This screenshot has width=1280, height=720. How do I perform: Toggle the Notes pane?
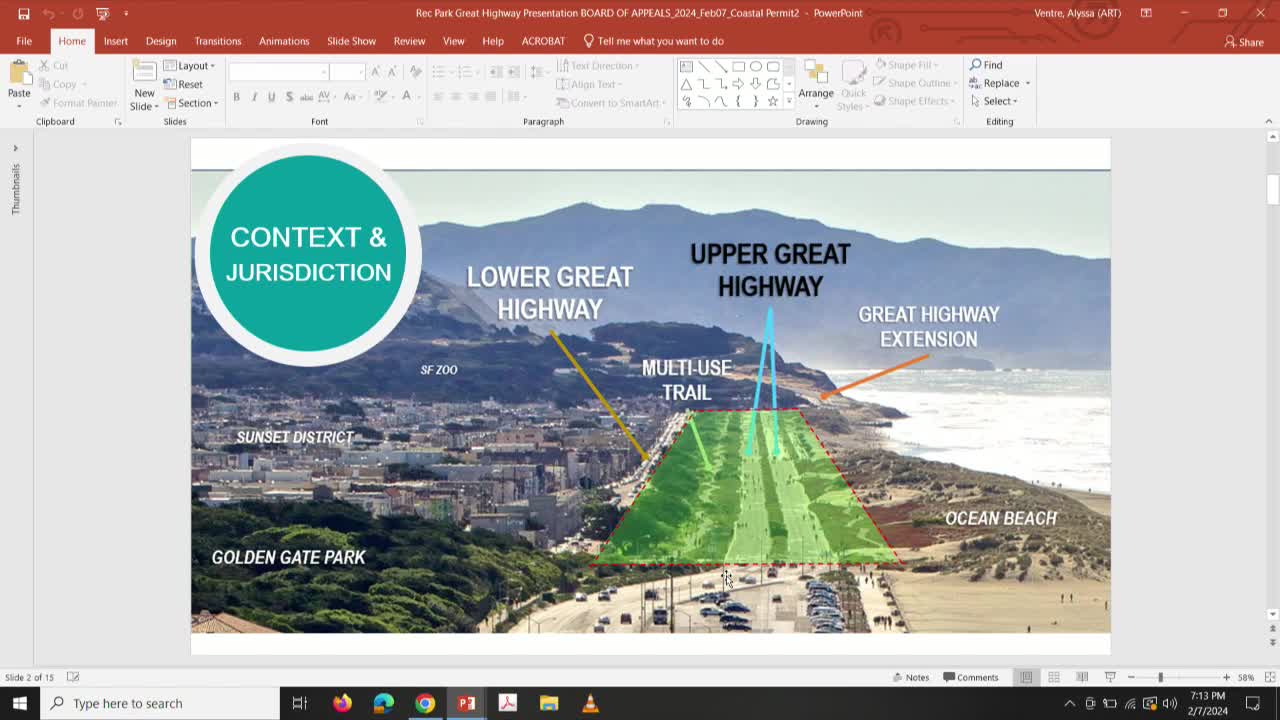[911, 677]
